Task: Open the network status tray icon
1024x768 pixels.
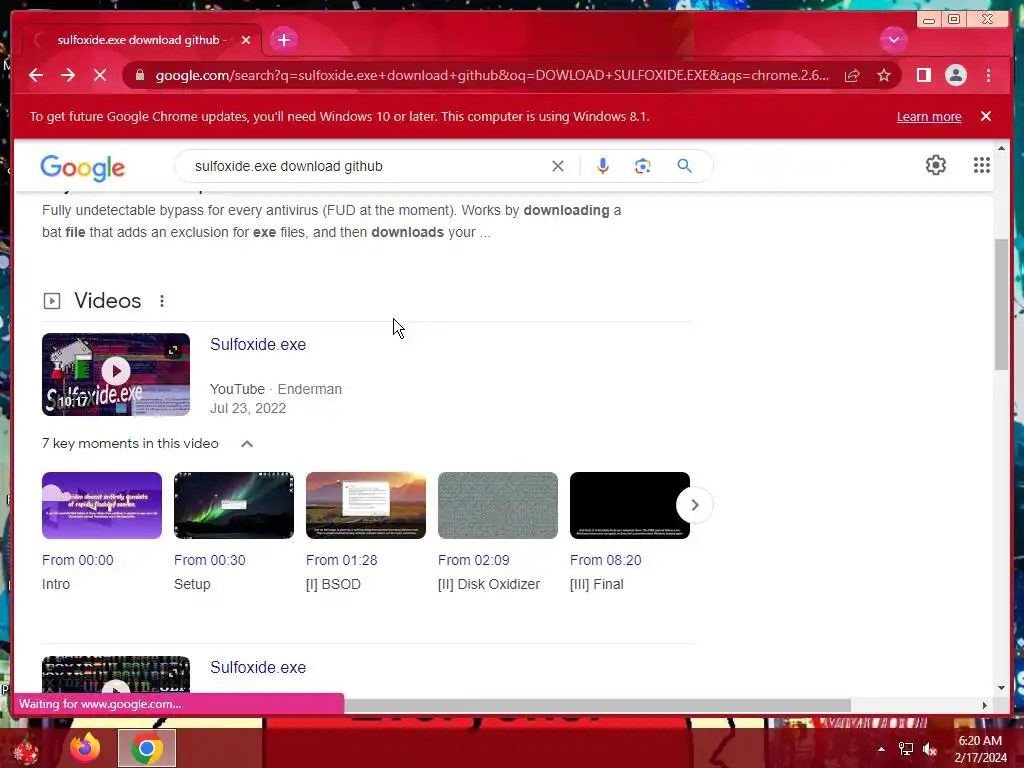Action: click(x=906, y=749)
